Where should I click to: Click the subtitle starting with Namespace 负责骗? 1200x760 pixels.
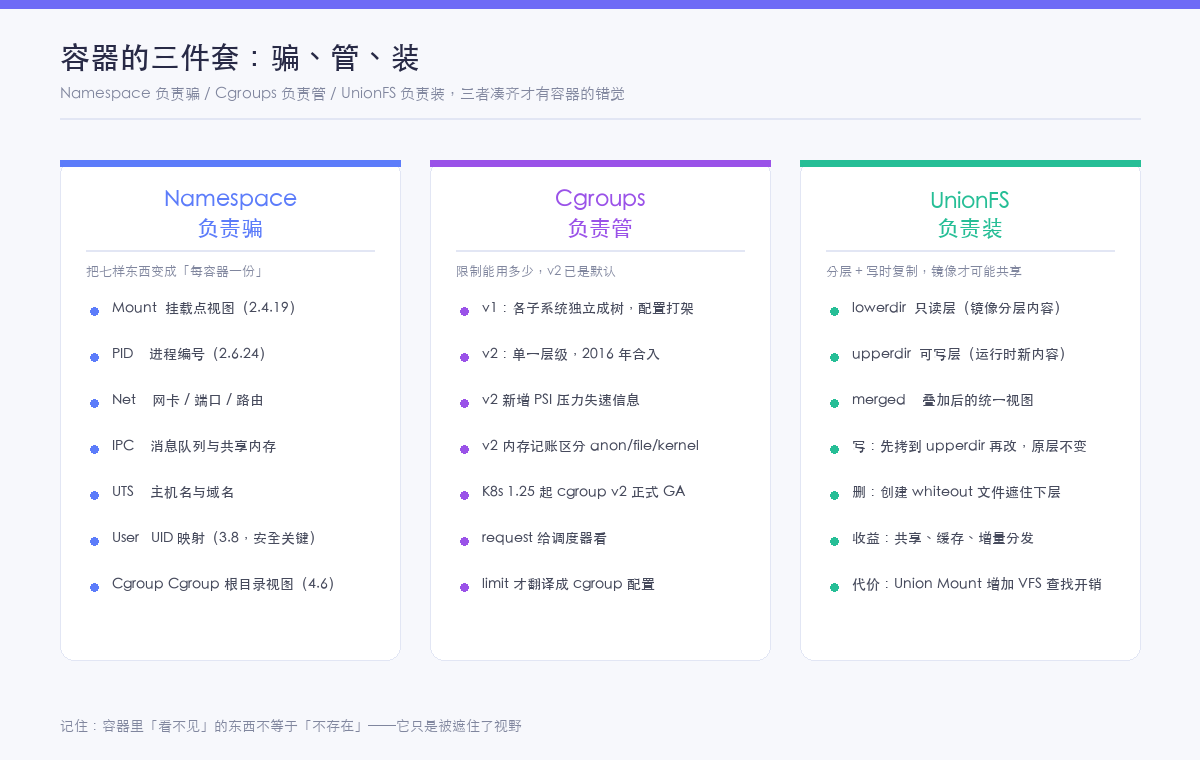click(x=342, y=94)
